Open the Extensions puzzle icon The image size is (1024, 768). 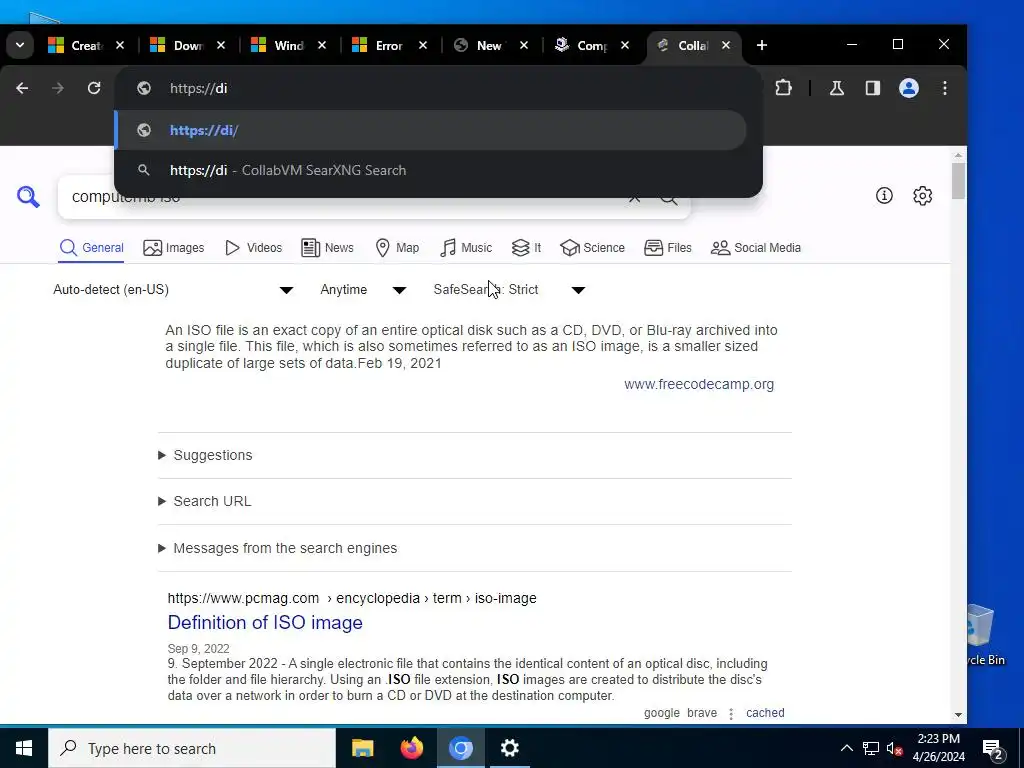pos(783,88)
